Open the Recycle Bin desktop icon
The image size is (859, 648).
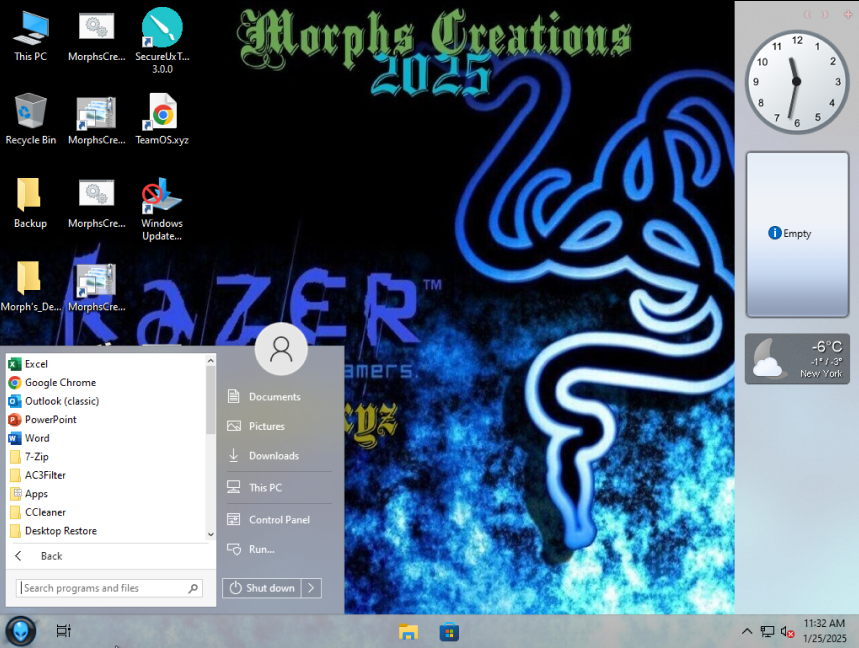tap(30, 119)
